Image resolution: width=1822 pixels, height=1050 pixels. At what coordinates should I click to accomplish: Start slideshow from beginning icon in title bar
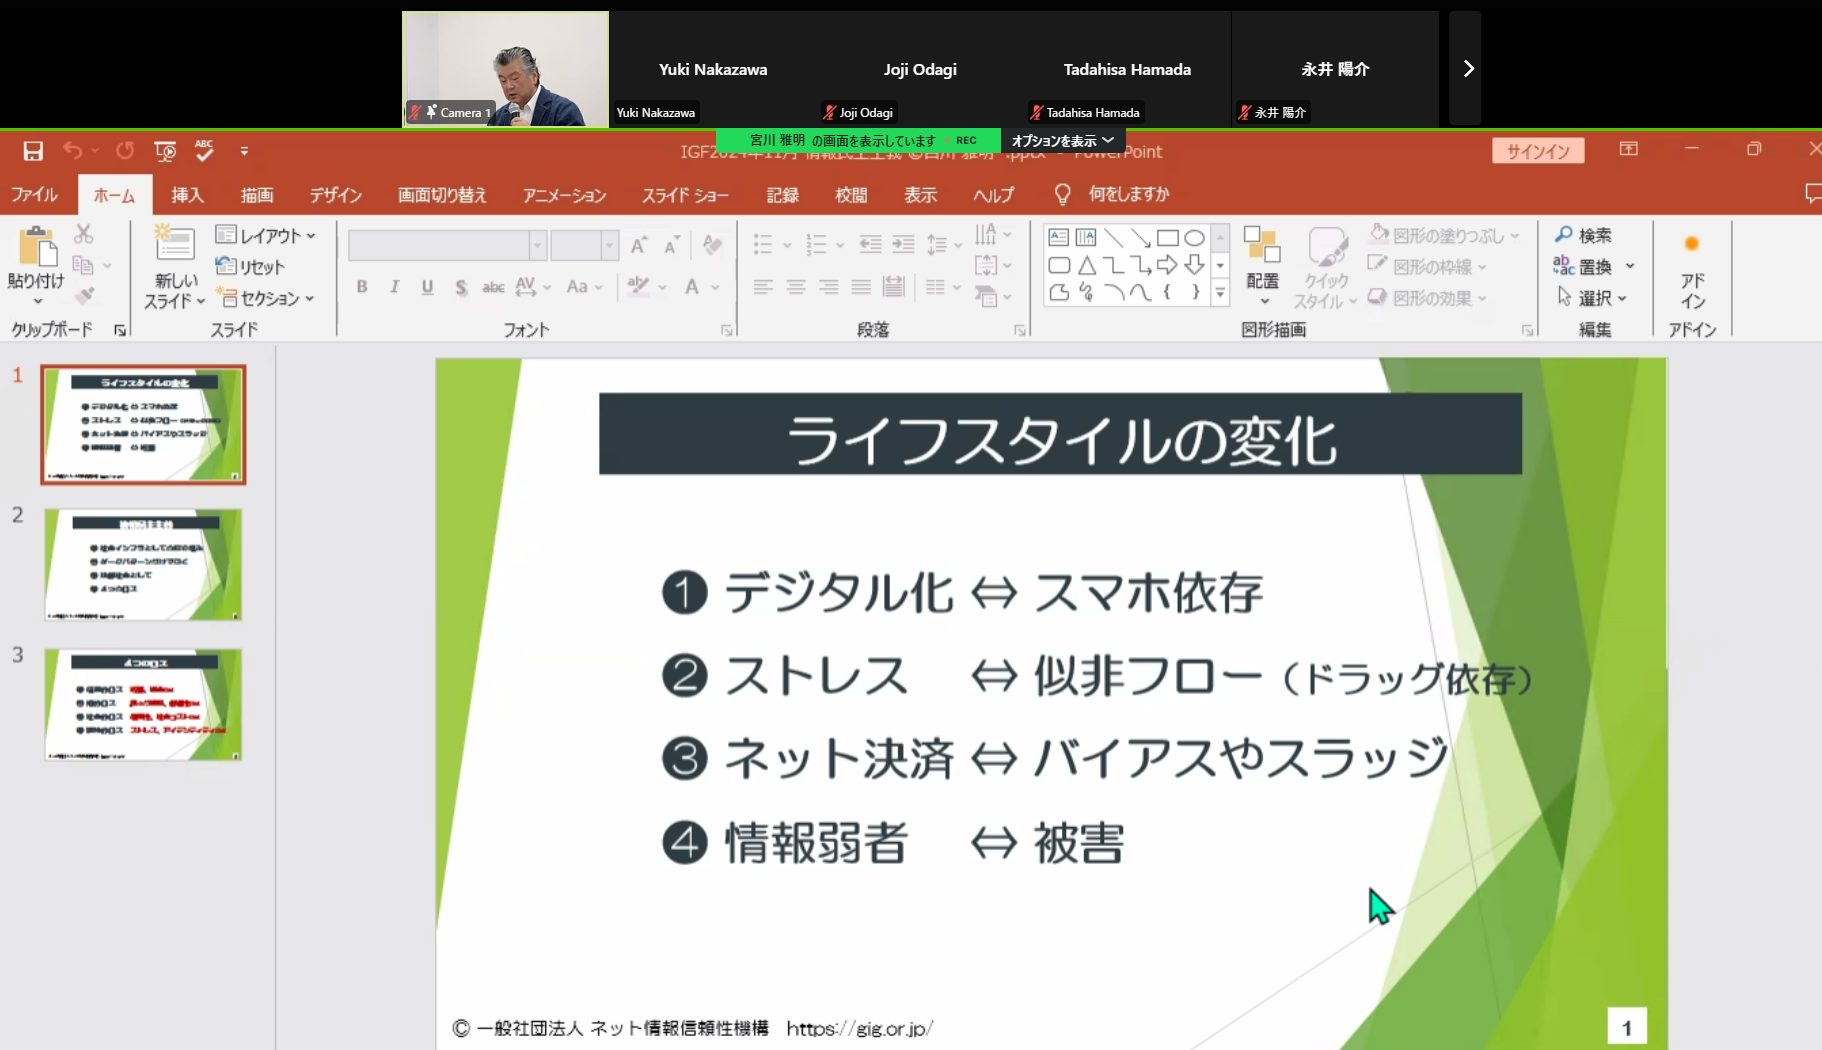(x=165, y=151)
